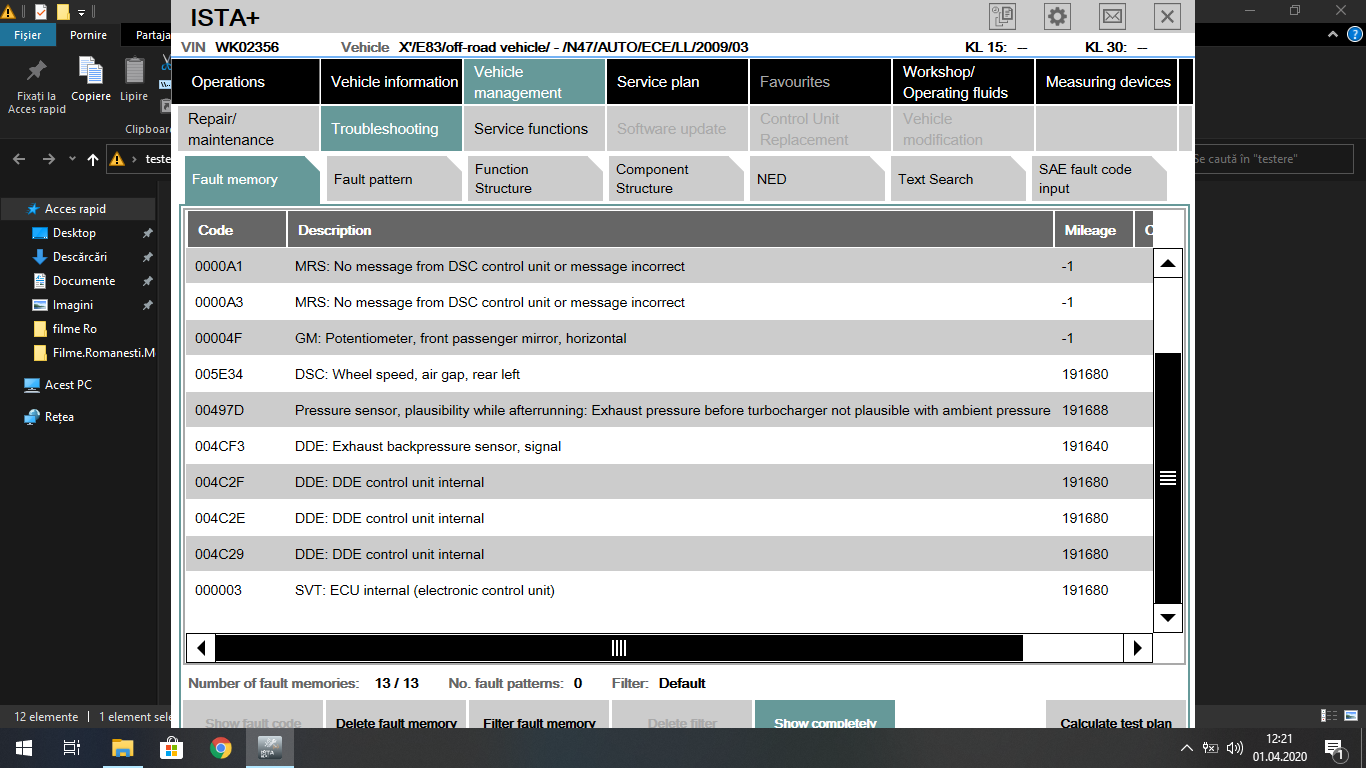
Task: Select fault 004CF3 exhaust backpressure sensor
Action: click(669, 446)
